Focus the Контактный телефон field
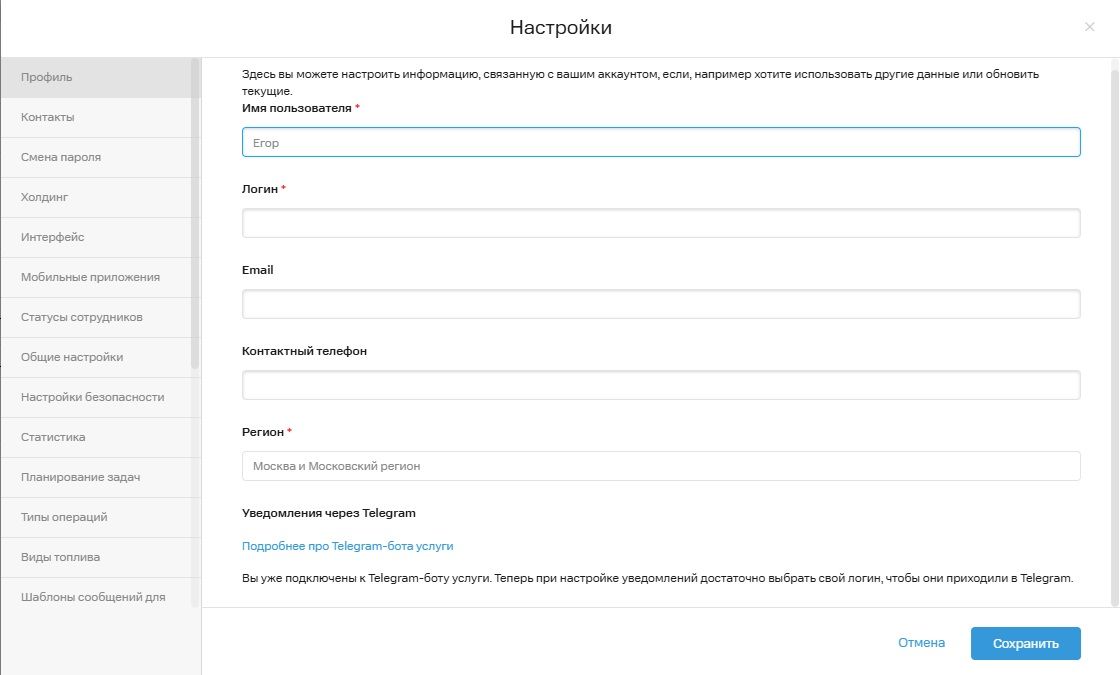Viewport: 1120px width, 675px height. 660,385
